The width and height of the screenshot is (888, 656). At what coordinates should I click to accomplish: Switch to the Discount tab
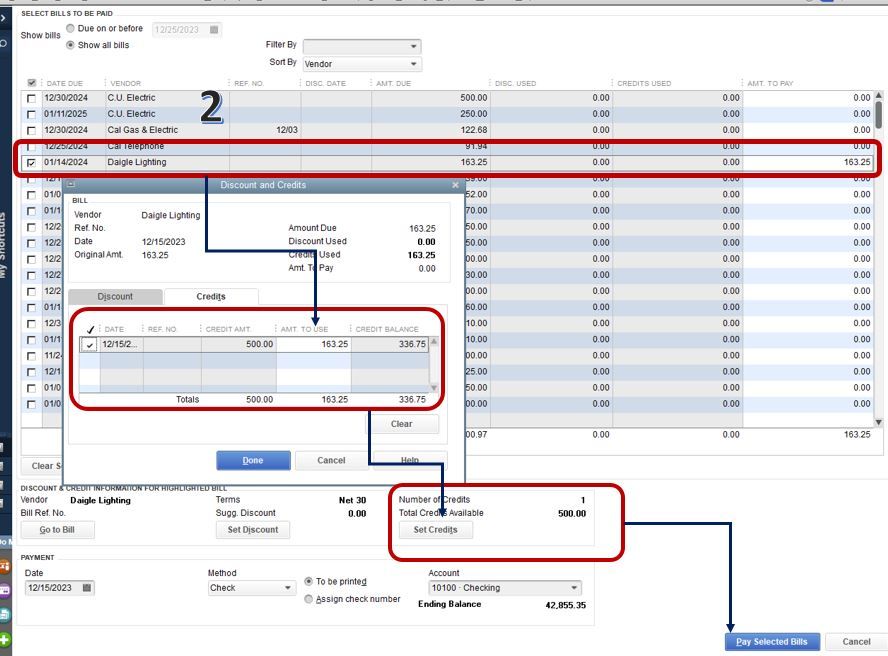(115, 296)
